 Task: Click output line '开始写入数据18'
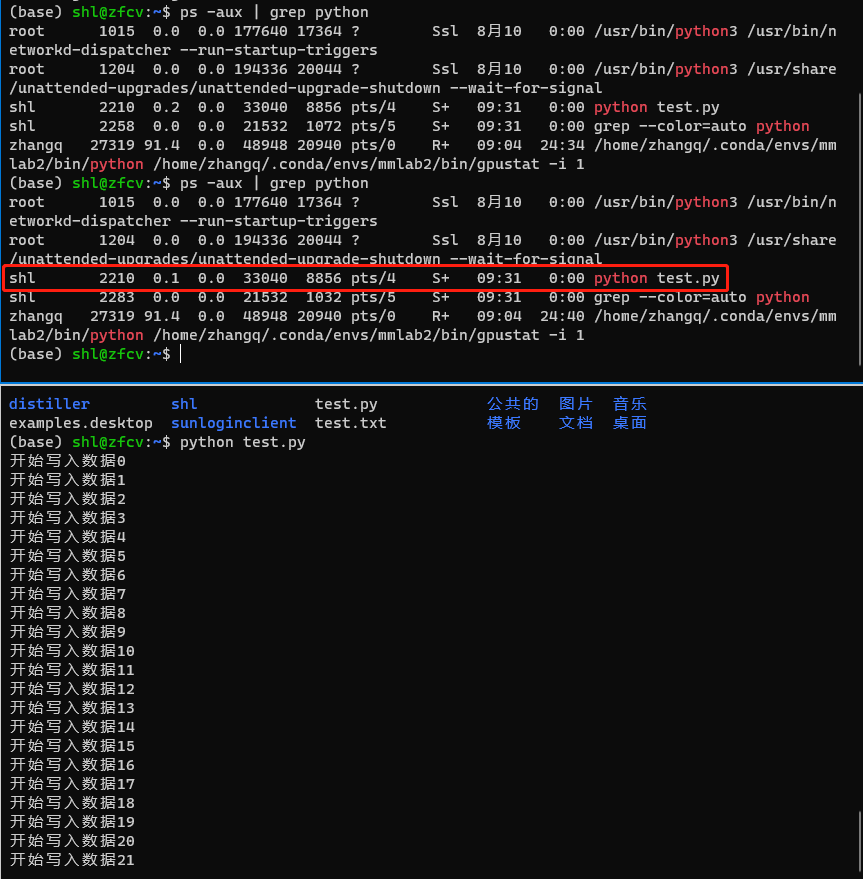[x=72, y=803]
